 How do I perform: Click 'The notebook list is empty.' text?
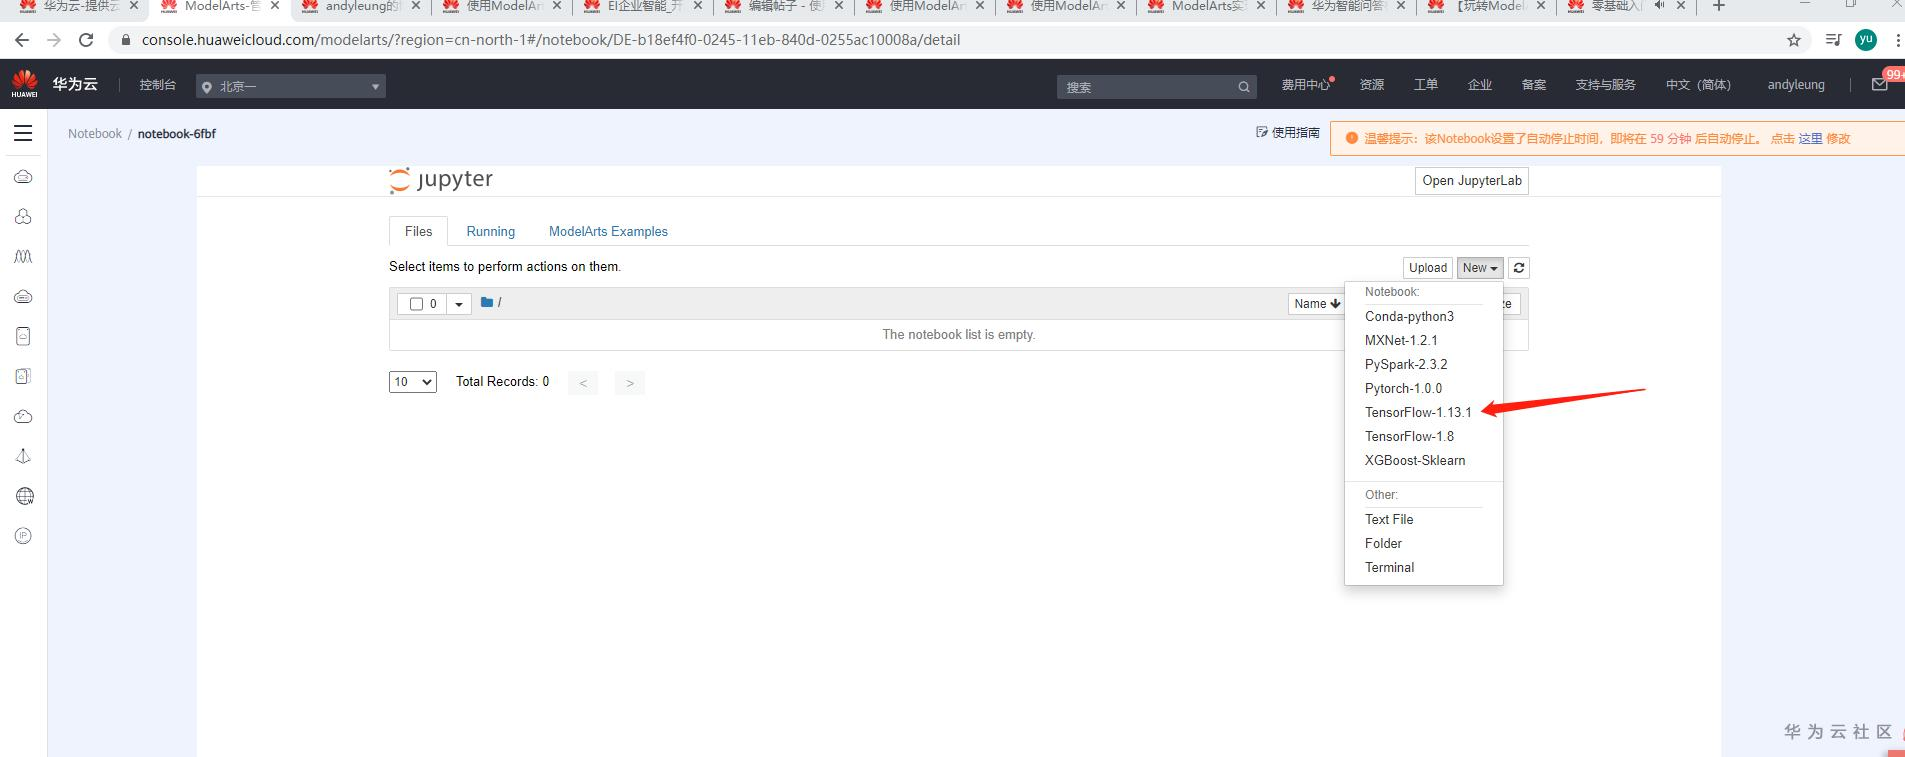point(958,335)
